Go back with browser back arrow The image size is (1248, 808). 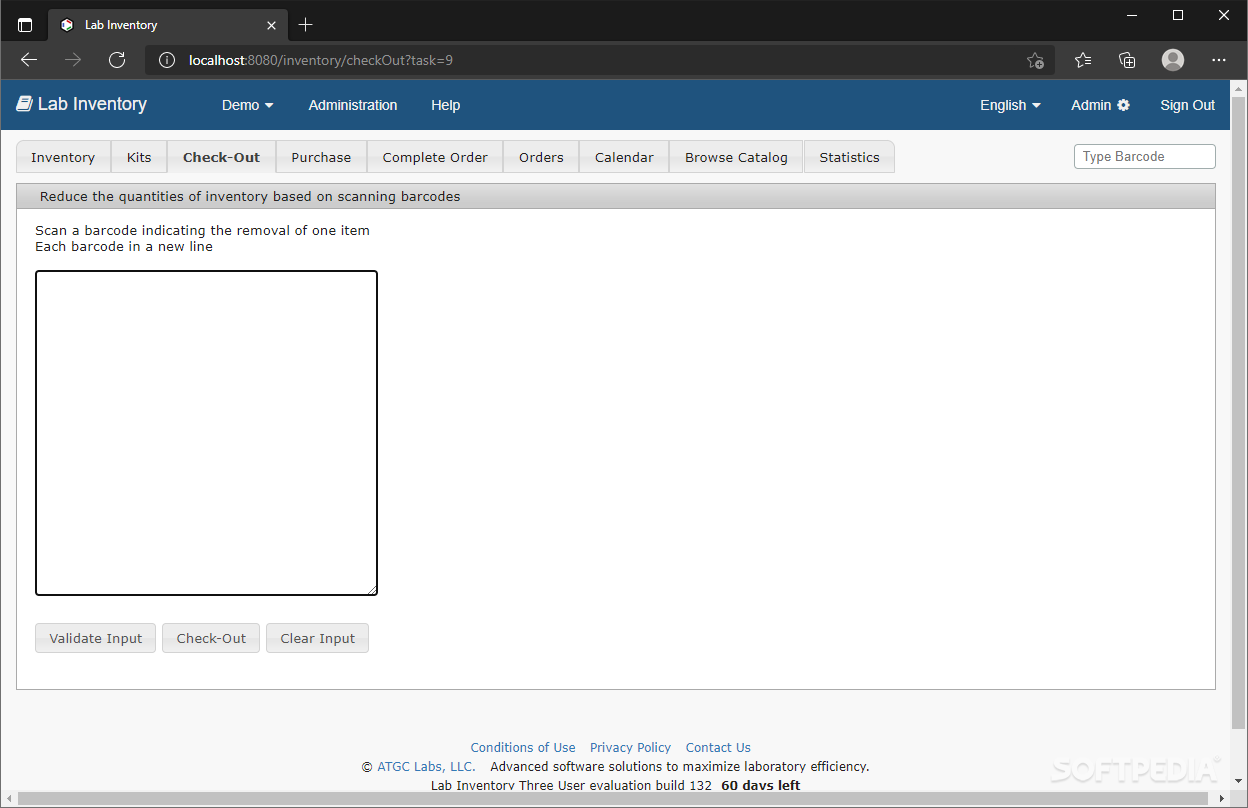(29, 60)
